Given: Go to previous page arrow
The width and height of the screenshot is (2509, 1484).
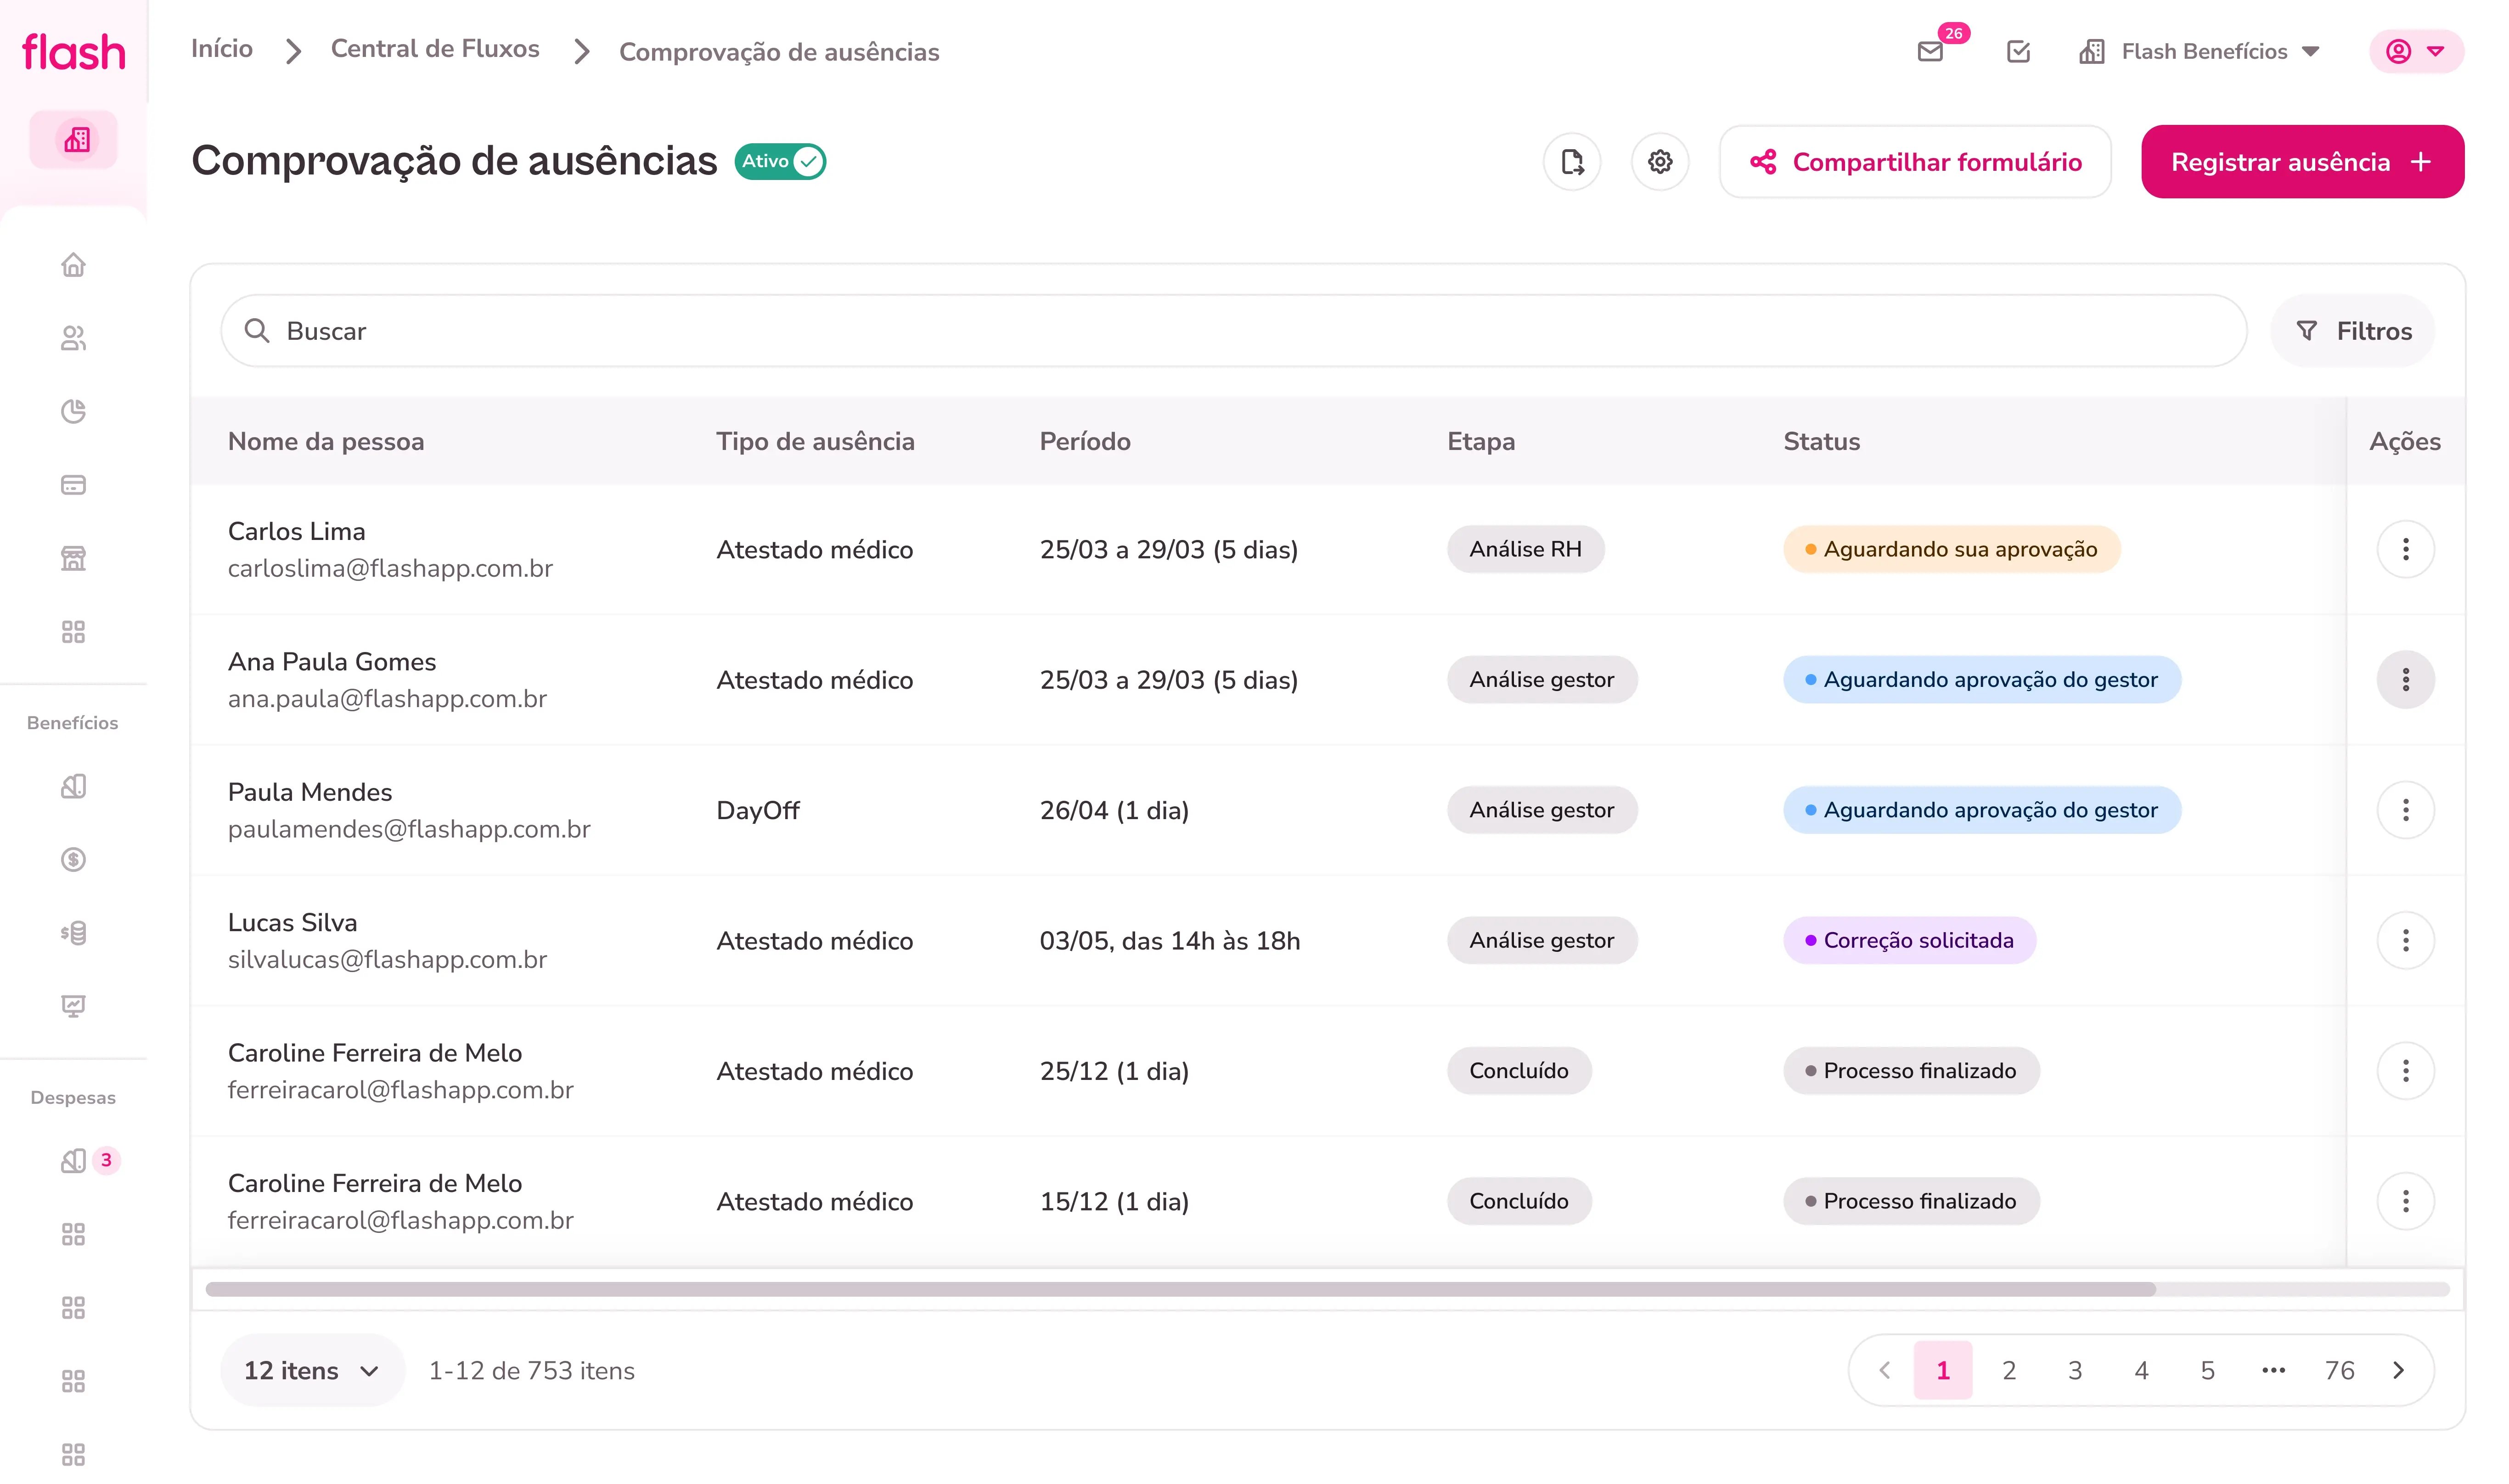Looking at the screenshot, I should click(x=1884, y=1370).
